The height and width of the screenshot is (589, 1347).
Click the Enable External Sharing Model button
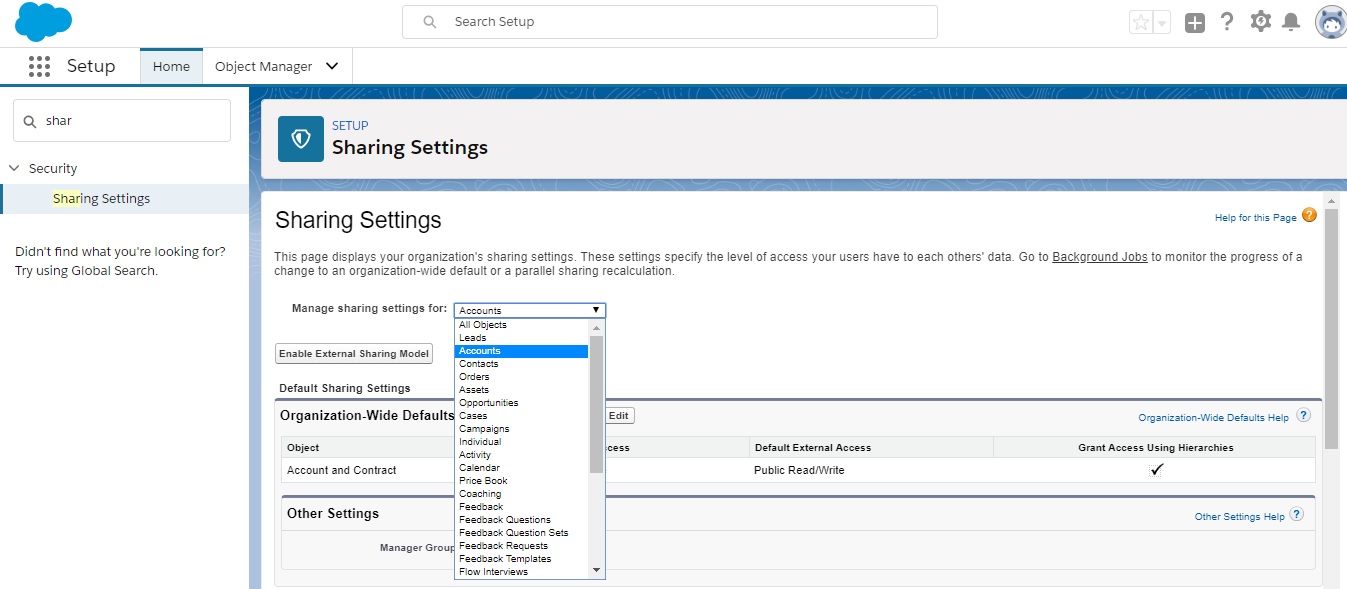(353, 353)
